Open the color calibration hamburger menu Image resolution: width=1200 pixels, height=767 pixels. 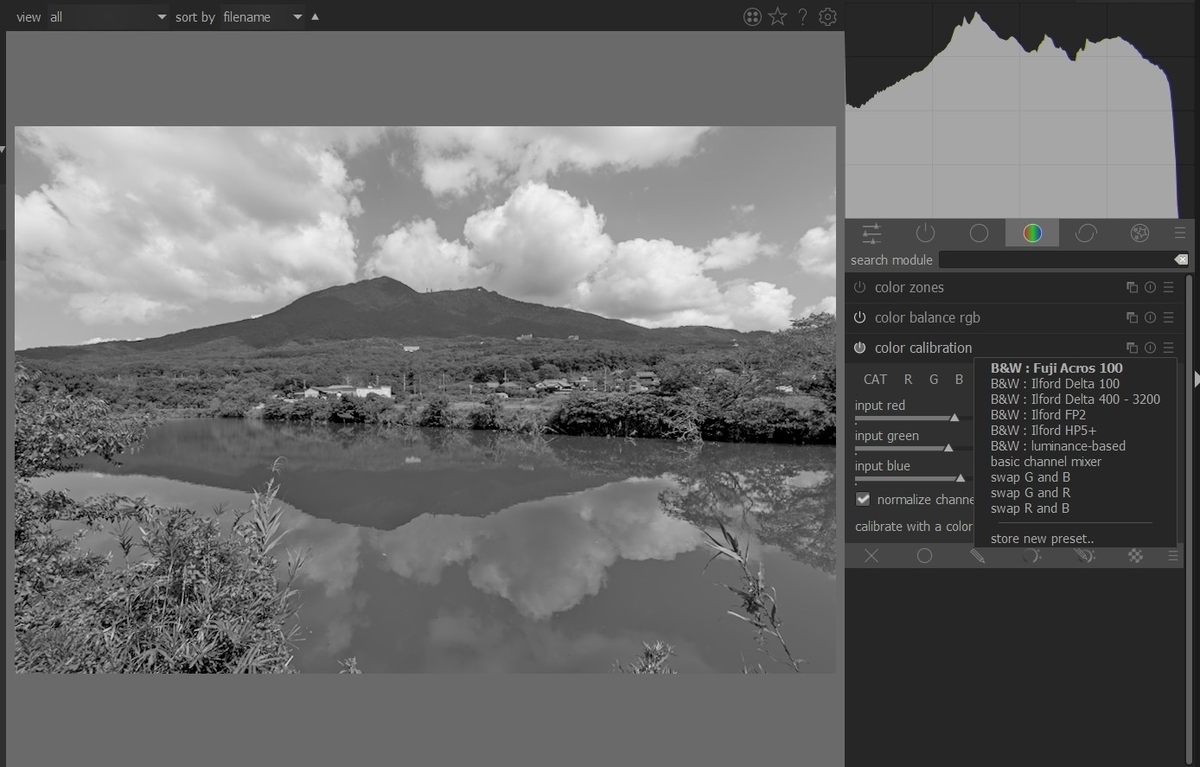click(x=1168, y=347)
